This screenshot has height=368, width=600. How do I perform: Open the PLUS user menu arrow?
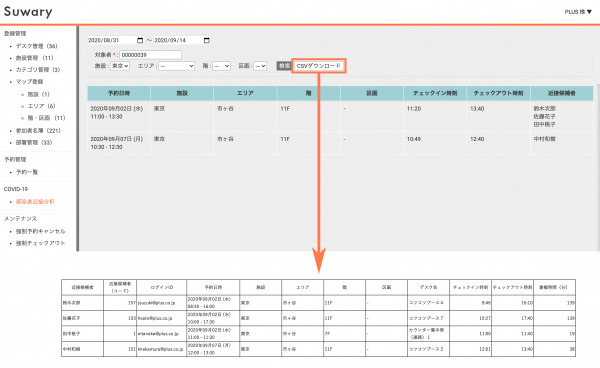(589, 12)
